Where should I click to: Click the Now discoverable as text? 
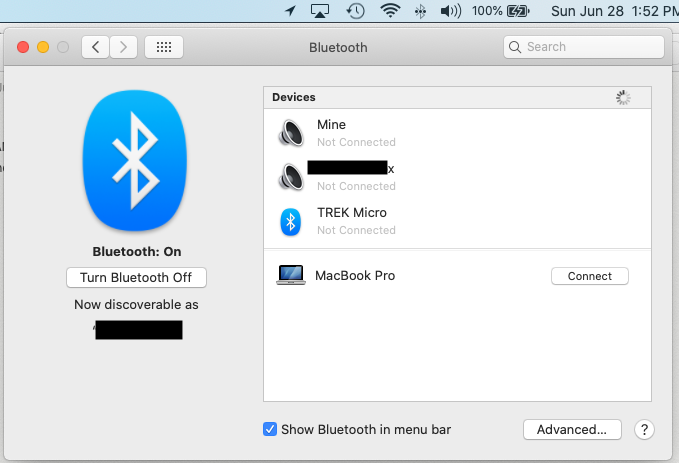pos(136,304)
